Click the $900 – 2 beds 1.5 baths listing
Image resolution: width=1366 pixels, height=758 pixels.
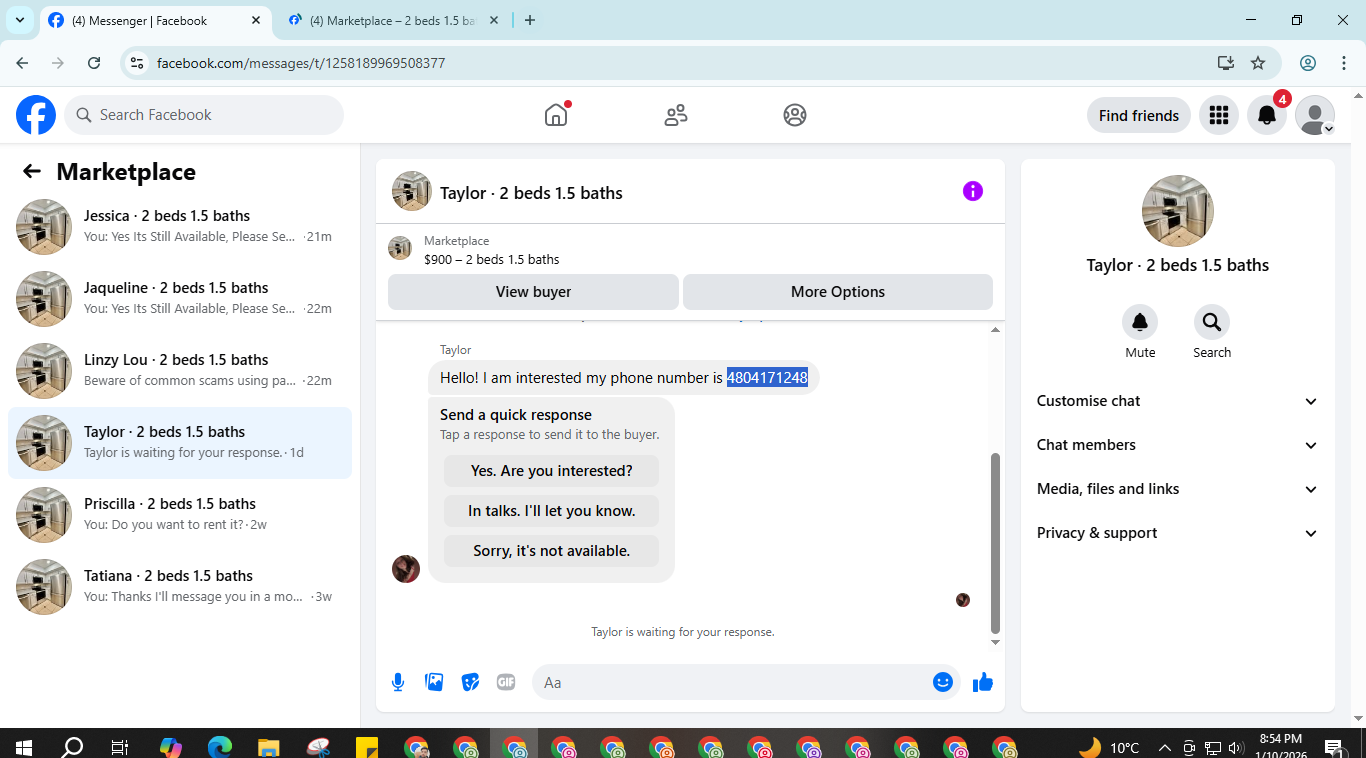(x=491, y=260)
